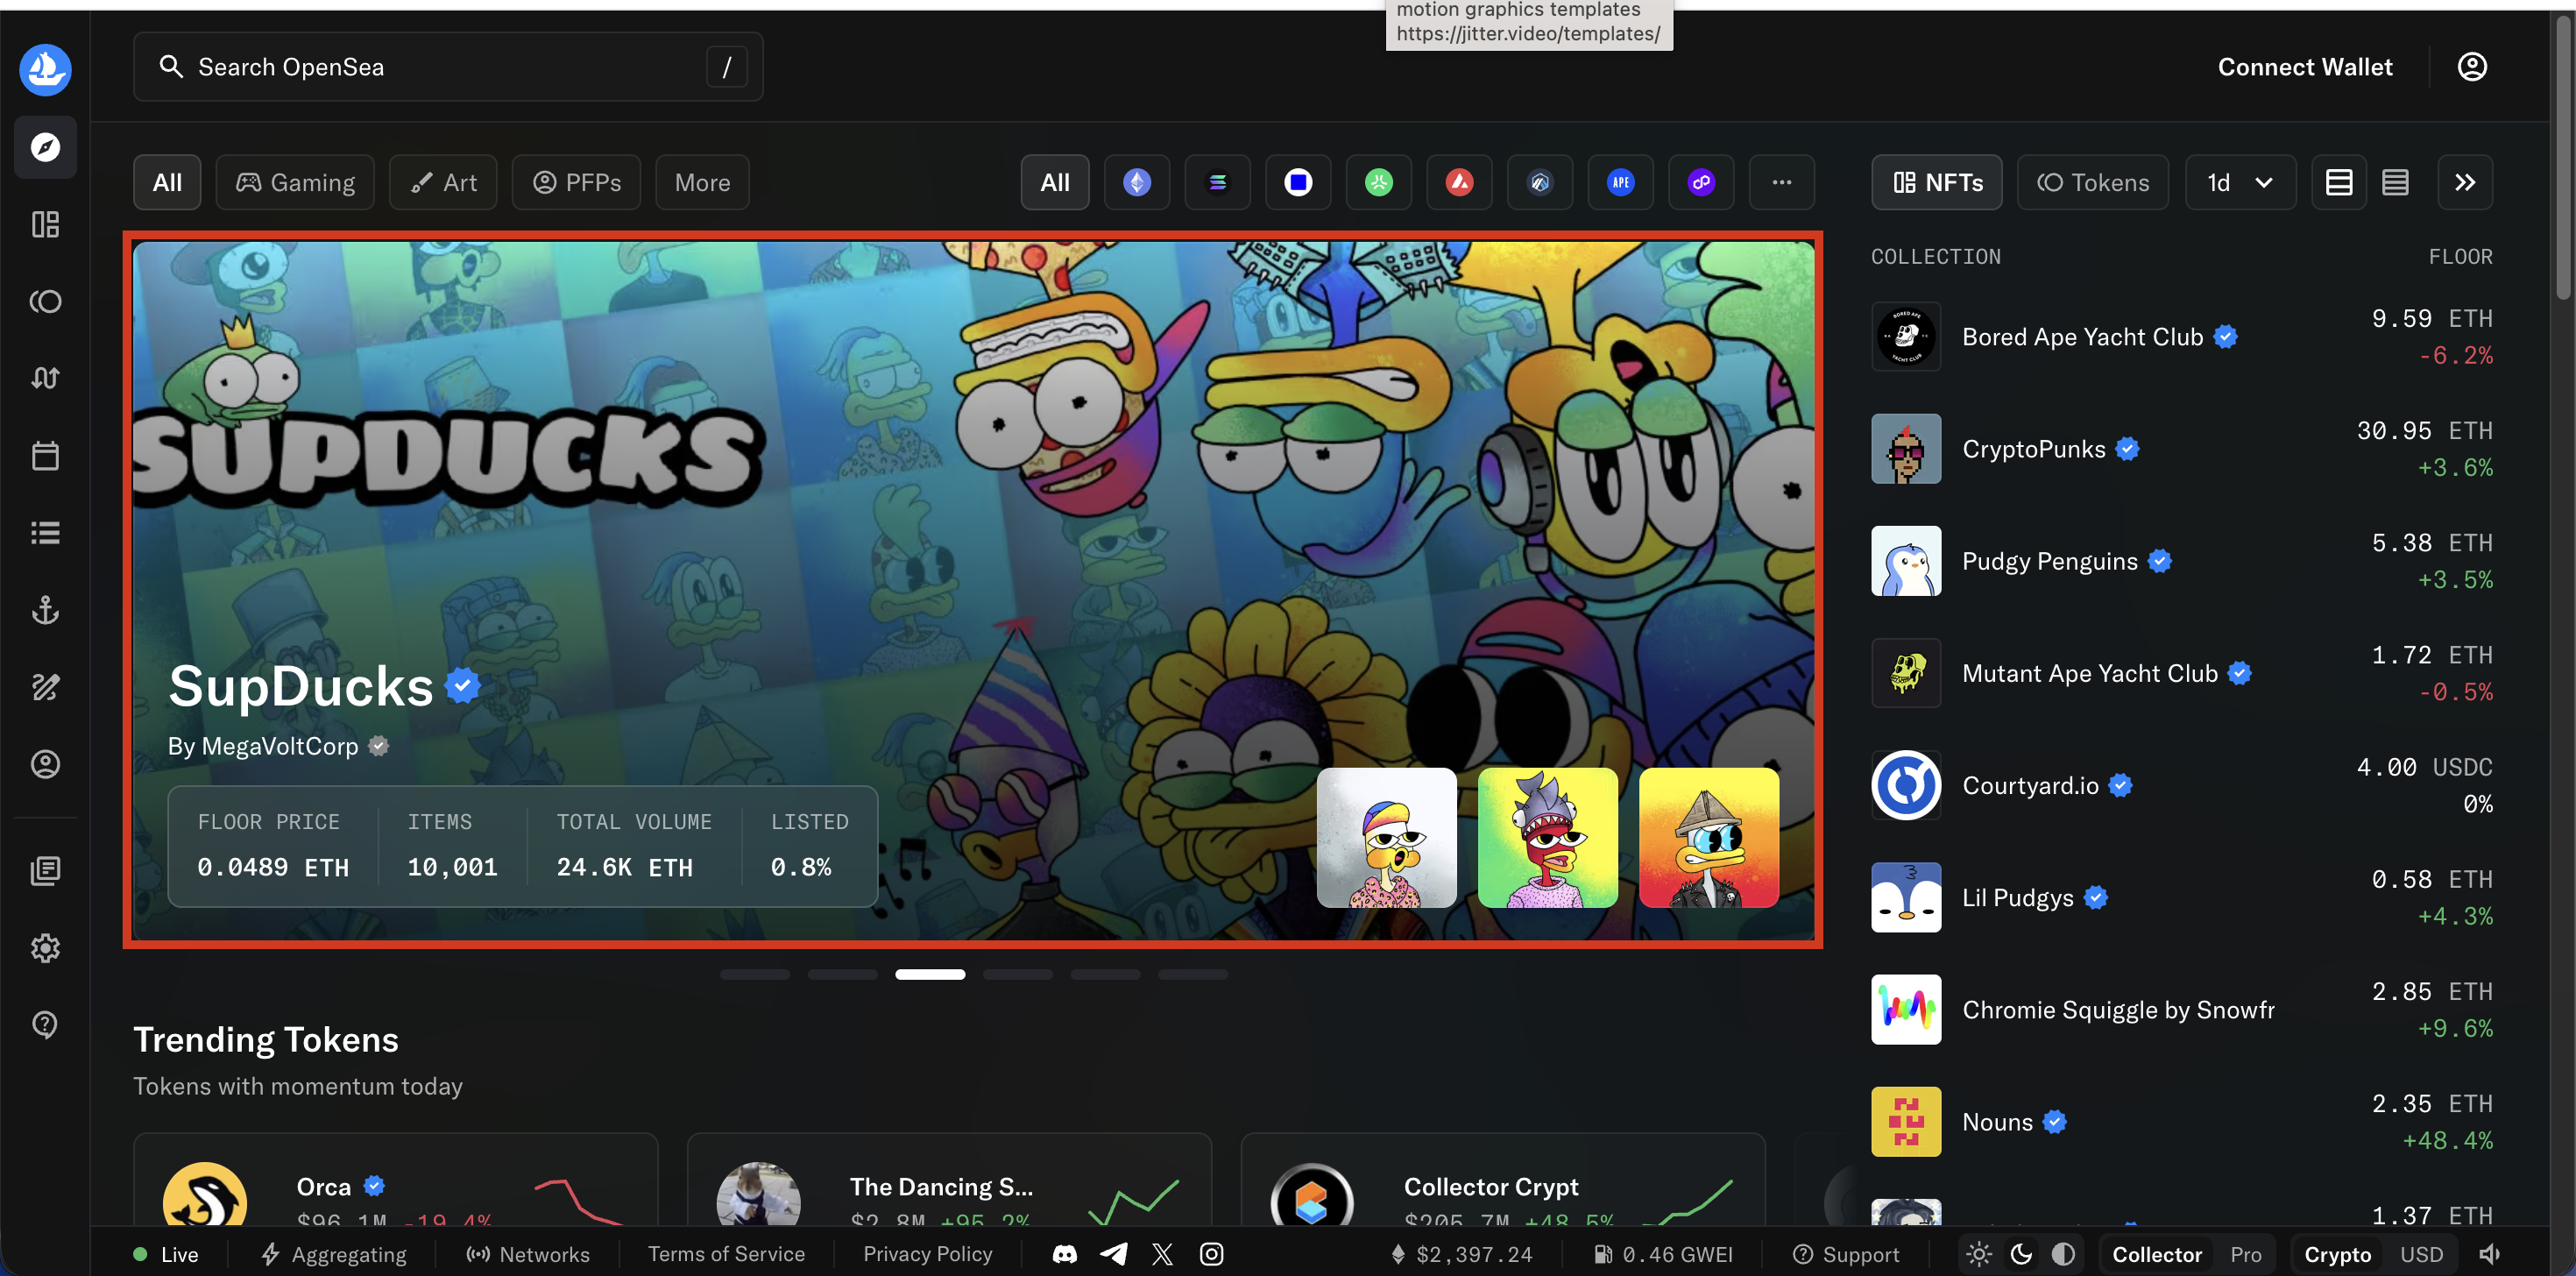The image size is (2576, 1276).
Task: Switch to the Tokens tab
Action: click(x=2093, y=182)
